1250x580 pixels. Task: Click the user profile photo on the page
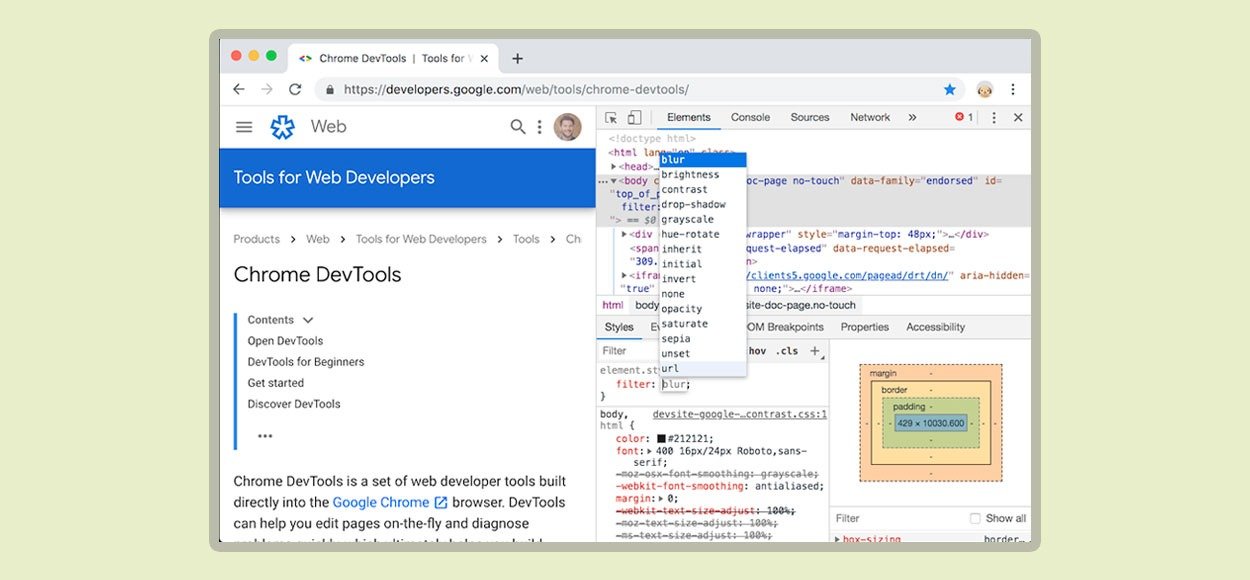tap(567, 127)
